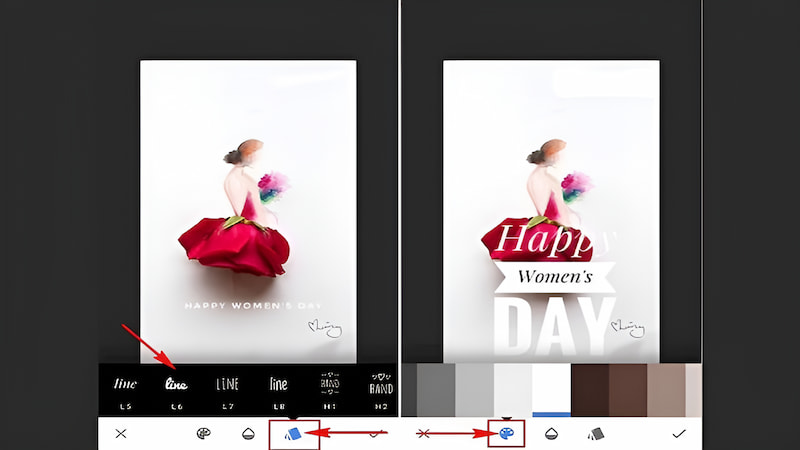800x450 pixels.
Task: Choose the N2 hearts band text style
Action: [381, 390]
